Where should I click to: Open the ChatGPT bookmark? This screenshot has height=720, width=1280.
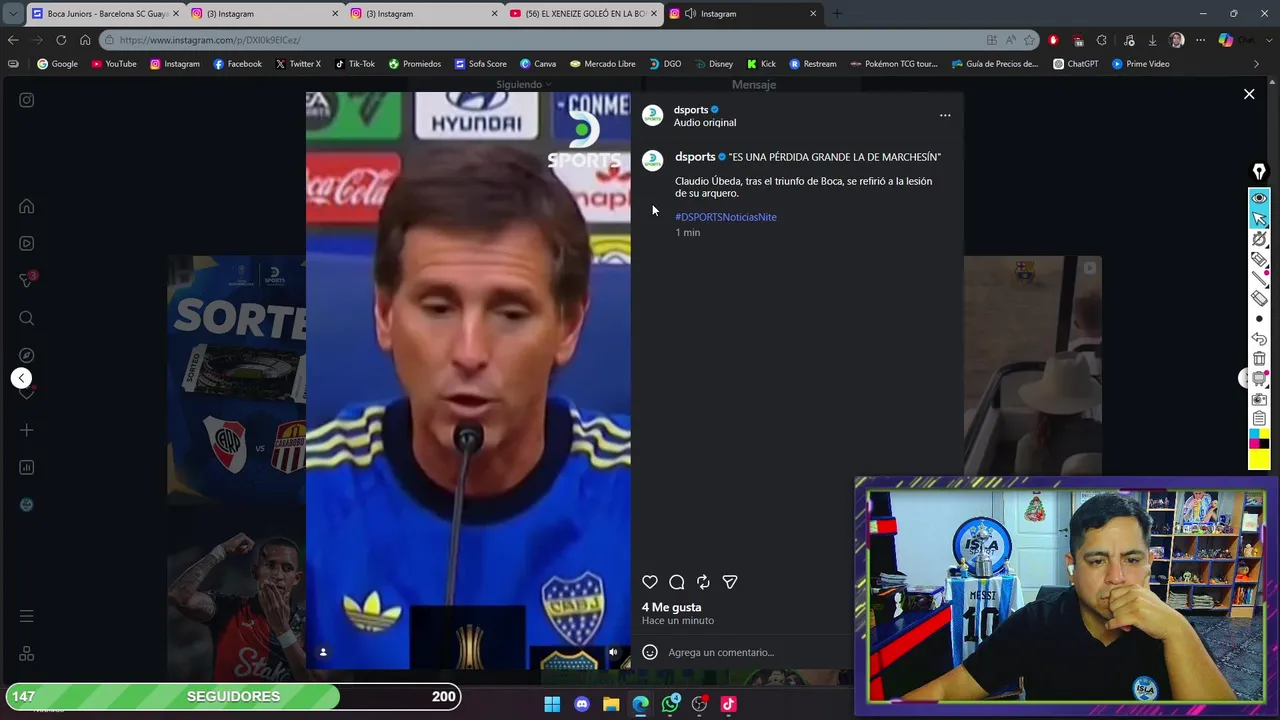click(x=1076, y=64)
